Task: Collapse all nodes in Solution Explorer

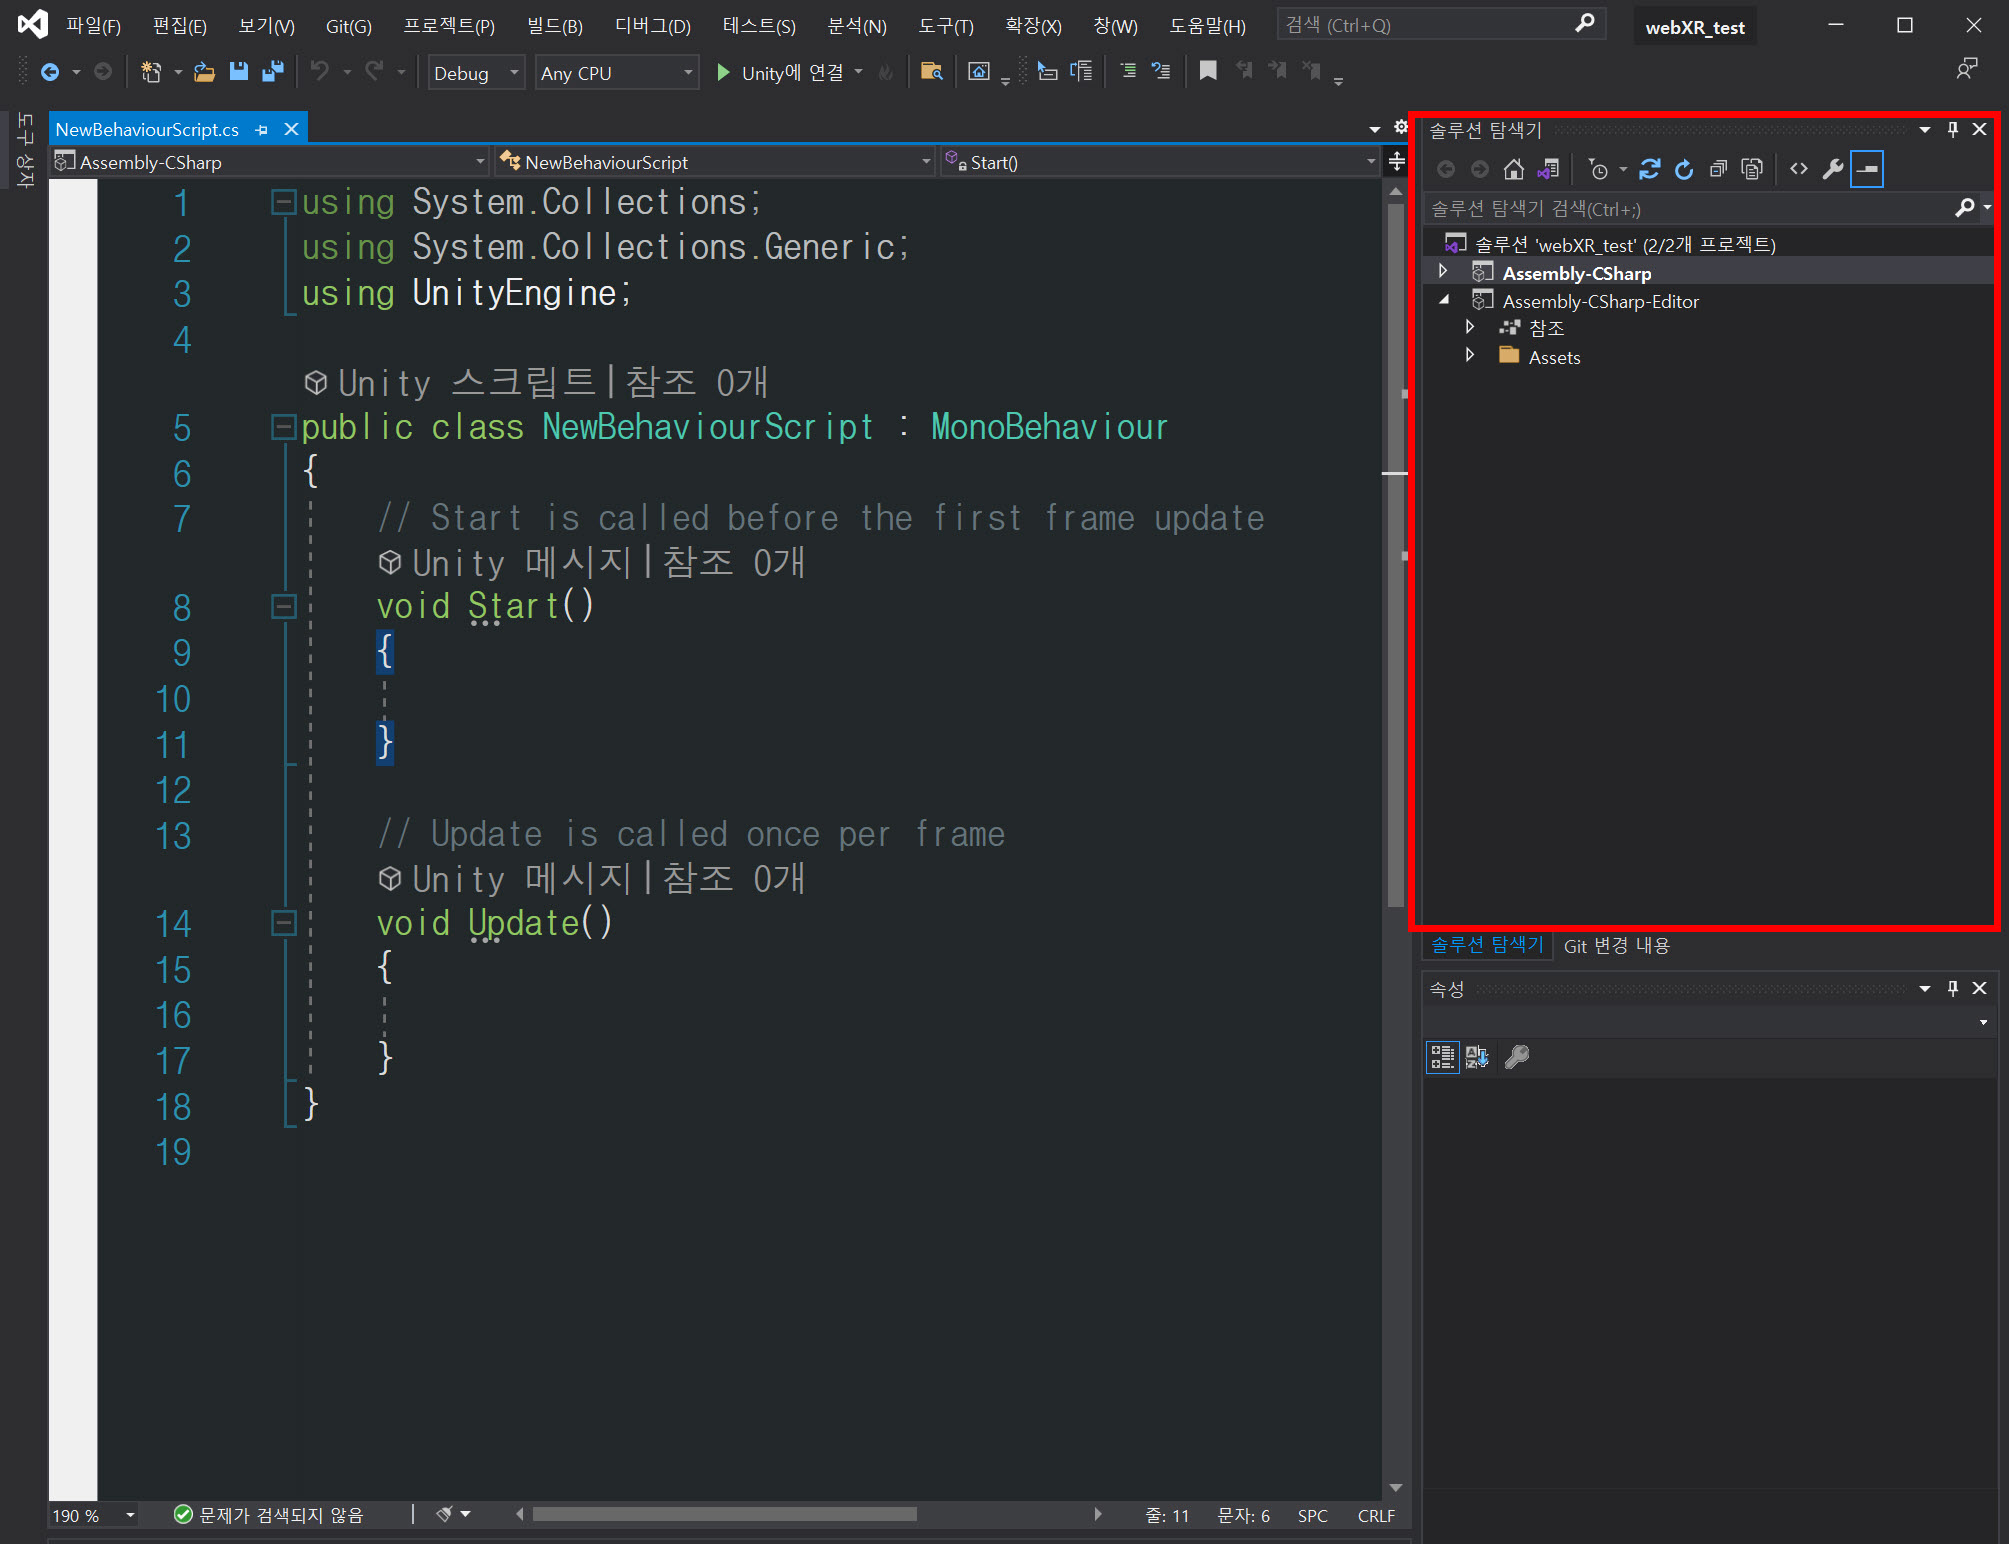Action: (x=1718, y=170)
